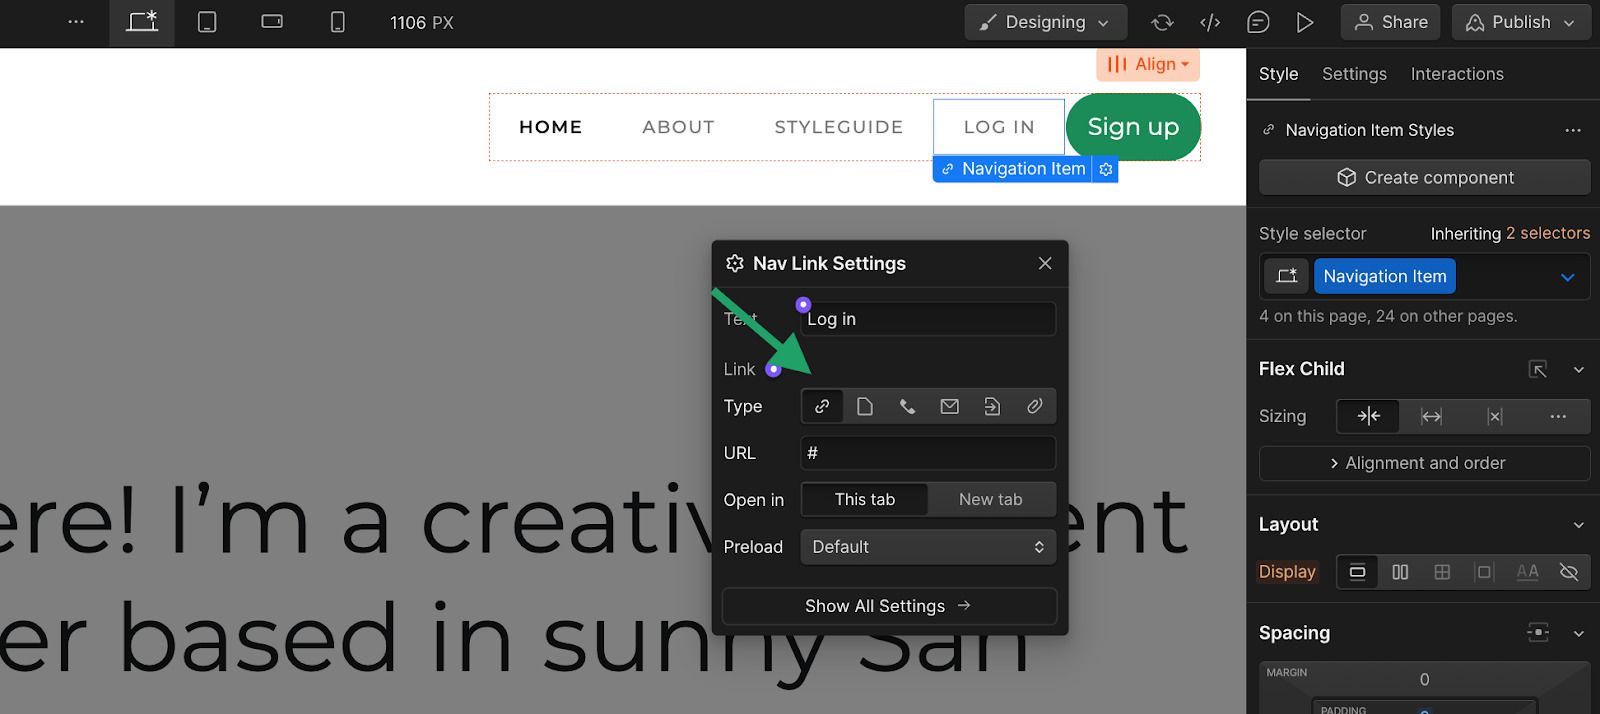Select the phone link type icon
Image resolution: width=1600 pixels, height=714 pixels.
pos(907,406)
